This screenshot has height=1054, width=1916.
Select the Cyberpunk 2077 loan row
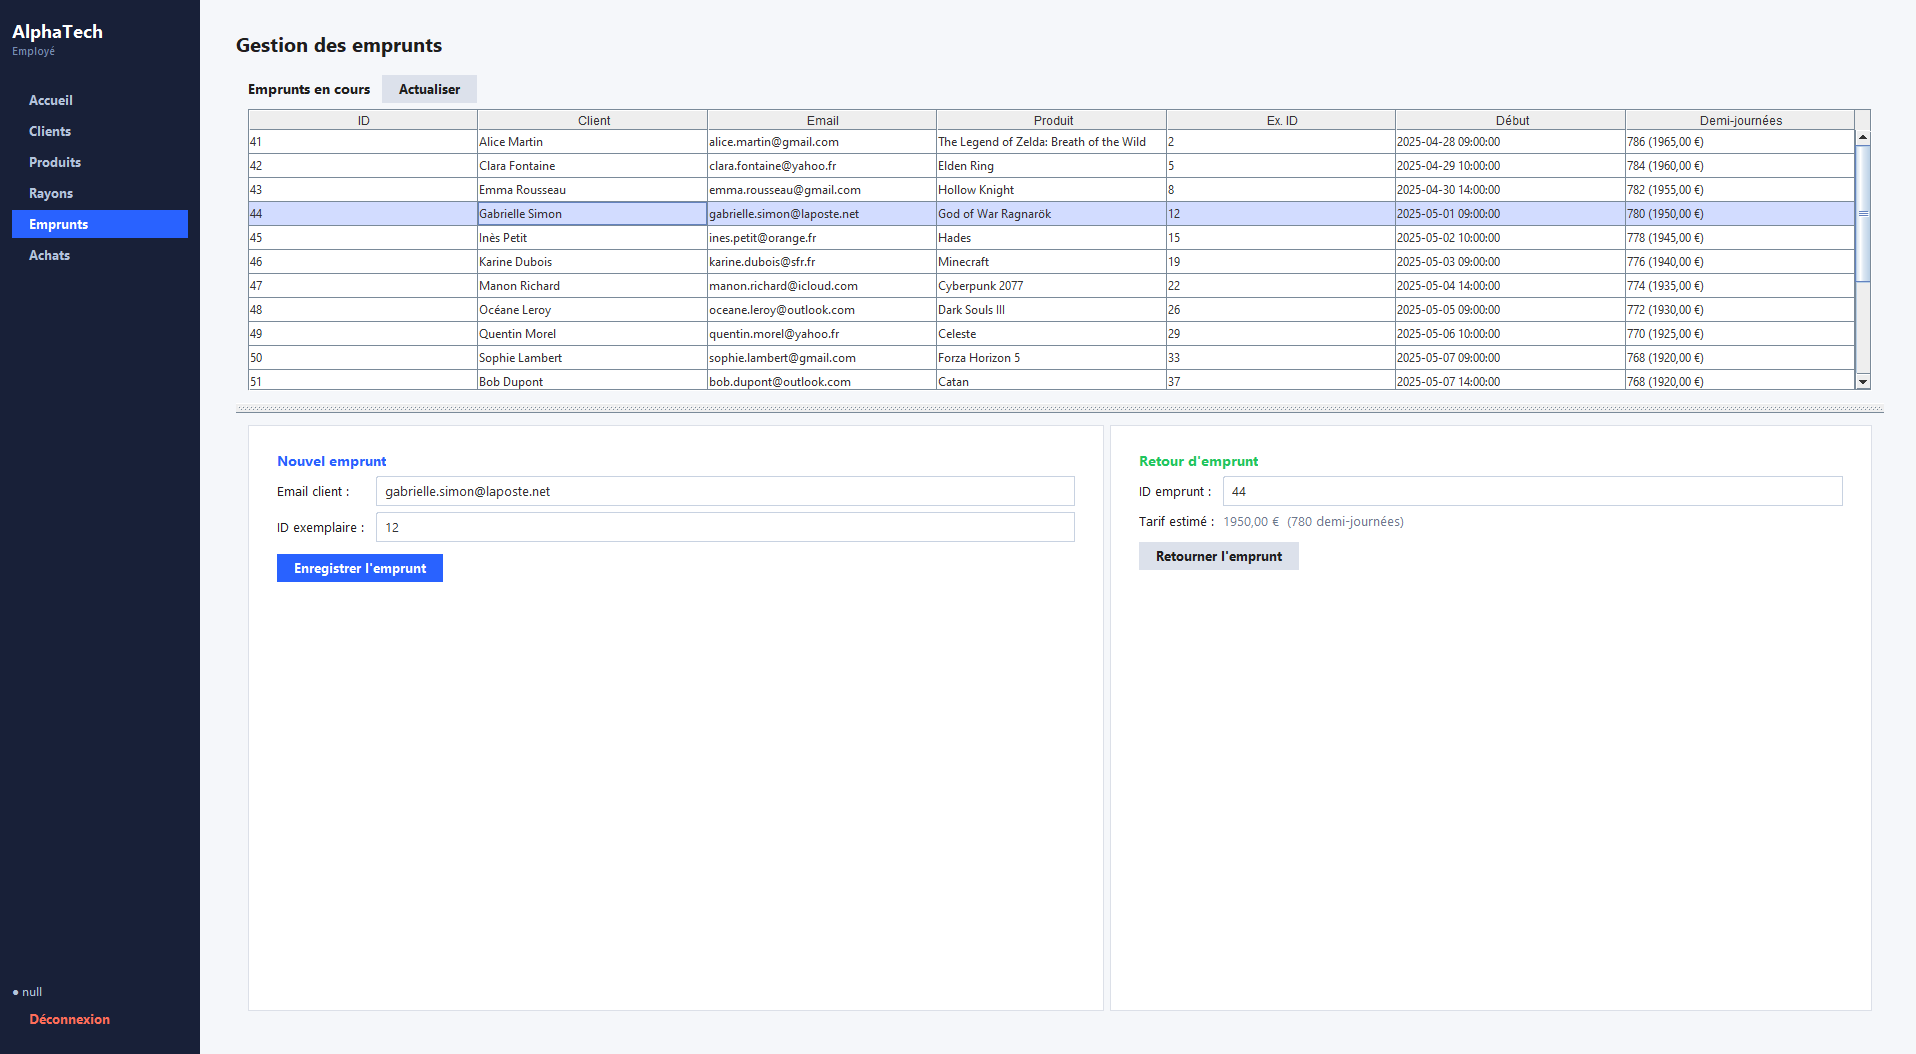pyautogui.click(x=1051, y=286)
